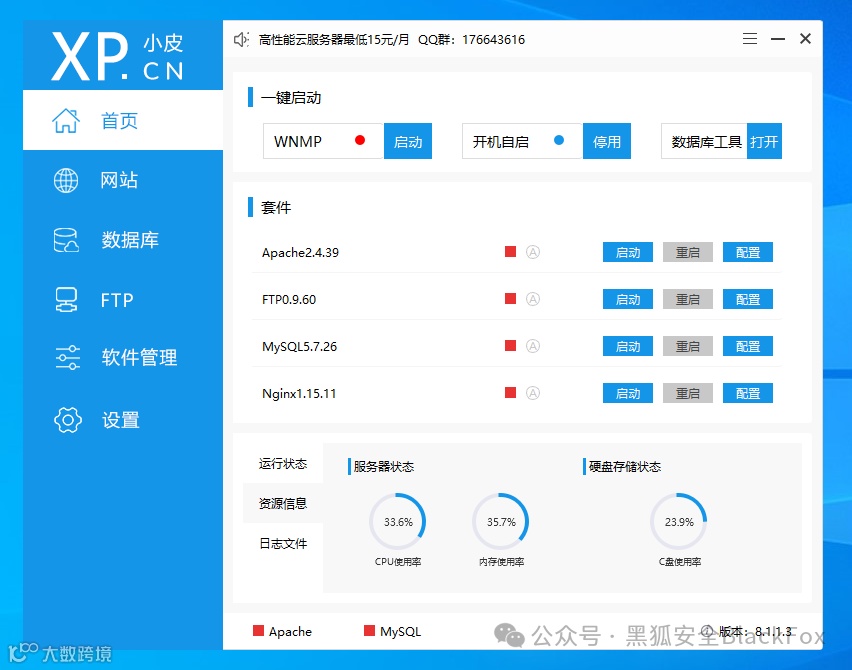Restart FTP0.9.60 with 重启
Screen dimensions: 852x670
688,299
